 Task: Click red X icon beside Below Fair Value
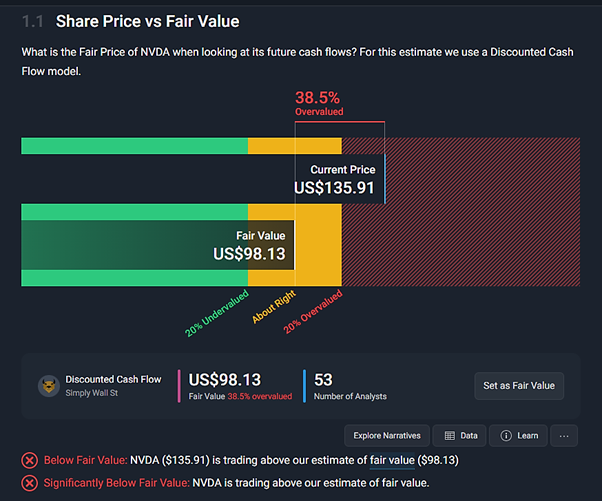coord(30,460)
